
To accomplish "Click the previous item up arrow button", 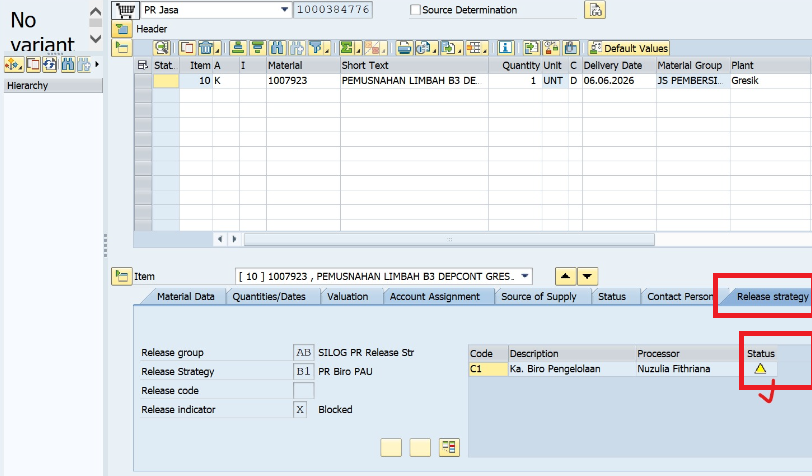I will click(x=566, y=276).
